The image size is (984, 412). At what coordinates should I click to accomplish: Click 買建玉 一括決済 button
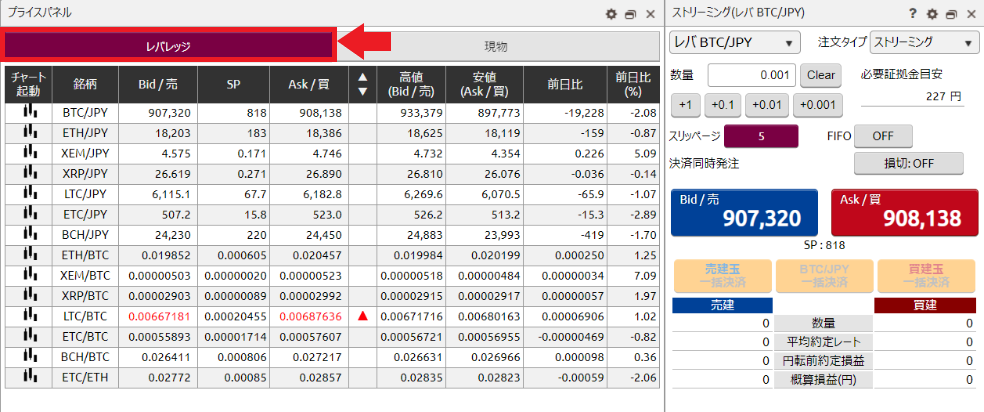[925, 276]
